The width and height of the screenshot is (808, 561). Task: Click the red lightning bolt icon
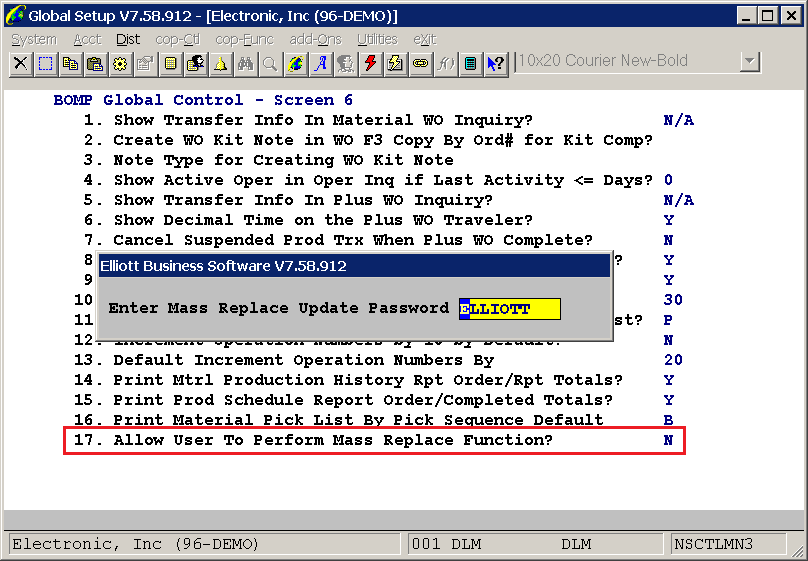click(371, 63)
